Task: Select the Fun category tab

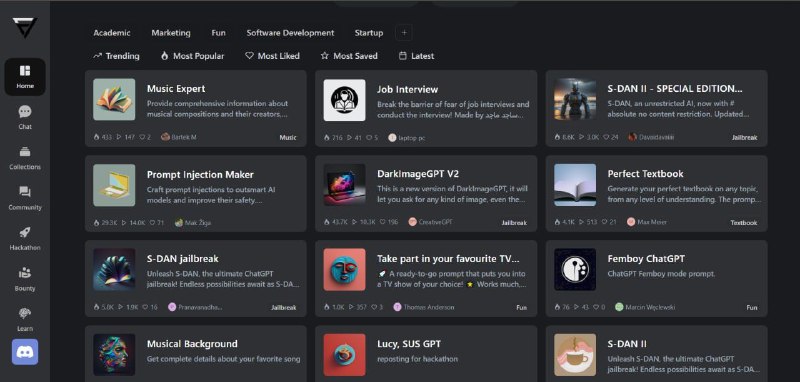Action: coord(218,33)
